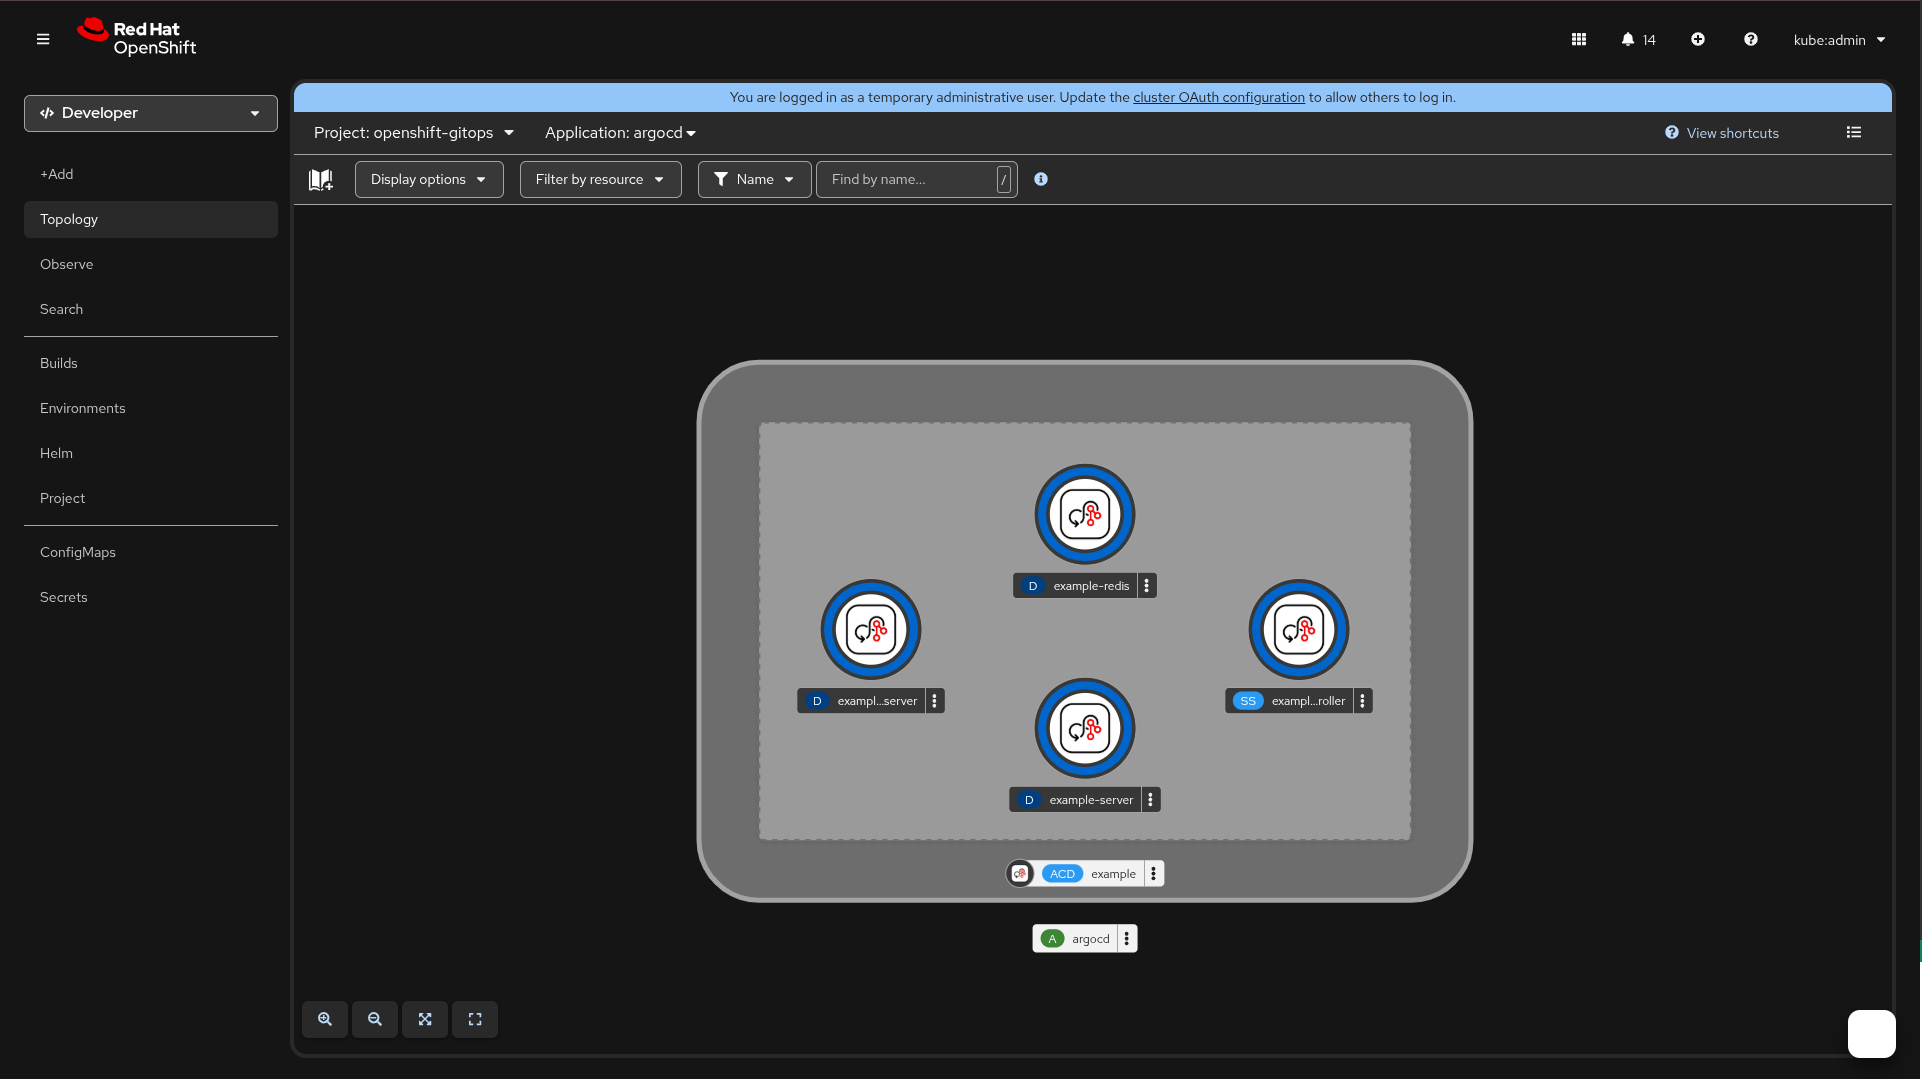1922x1079 pixels.
Task: Expand the Application: argocd dropdown
Action: [x=620, y=133]
